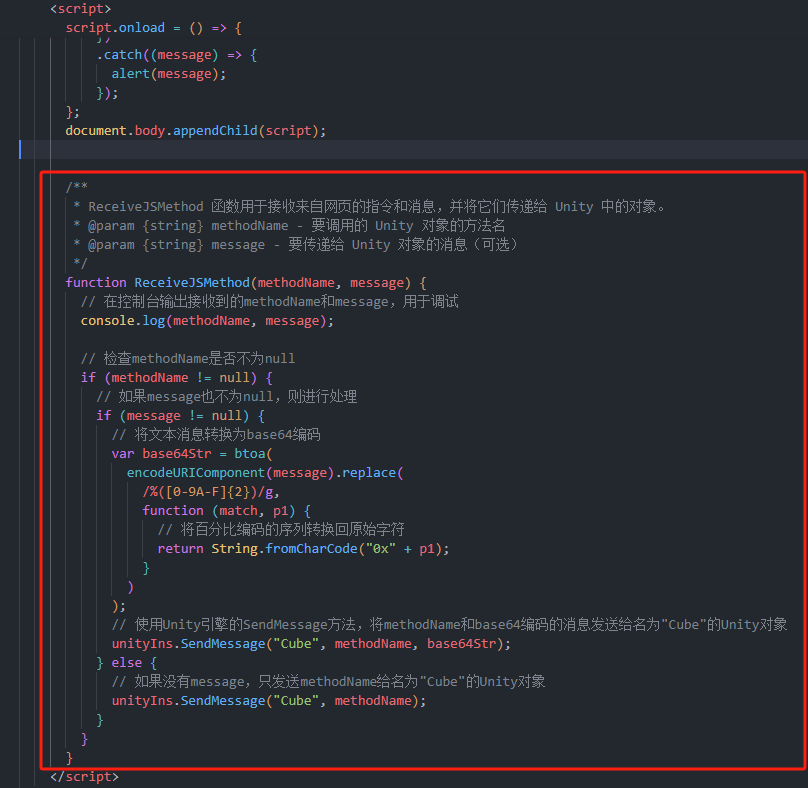This screenshot has height=788, width=808.
Task: Click the 'if (message != null) {' line
Action: click(x=180, y=416)
